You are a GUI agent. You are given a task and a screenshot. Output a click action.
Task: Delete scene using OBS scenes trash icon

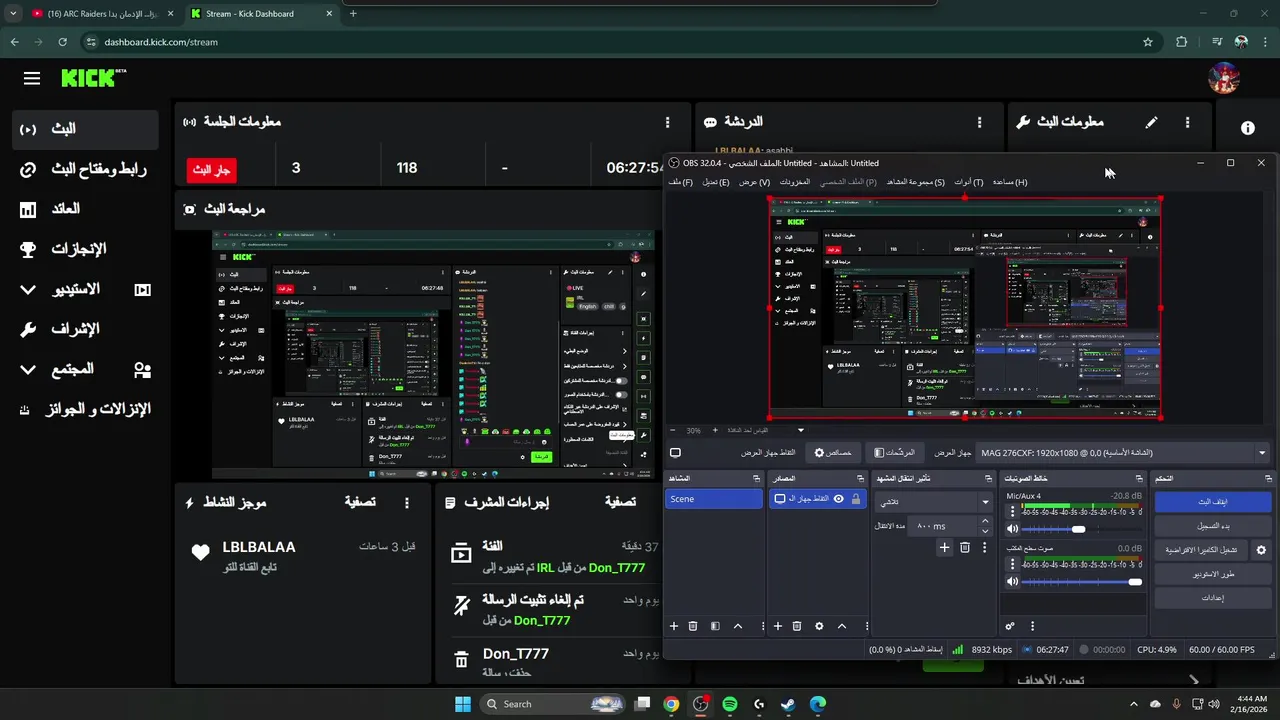tap(693, 626)
